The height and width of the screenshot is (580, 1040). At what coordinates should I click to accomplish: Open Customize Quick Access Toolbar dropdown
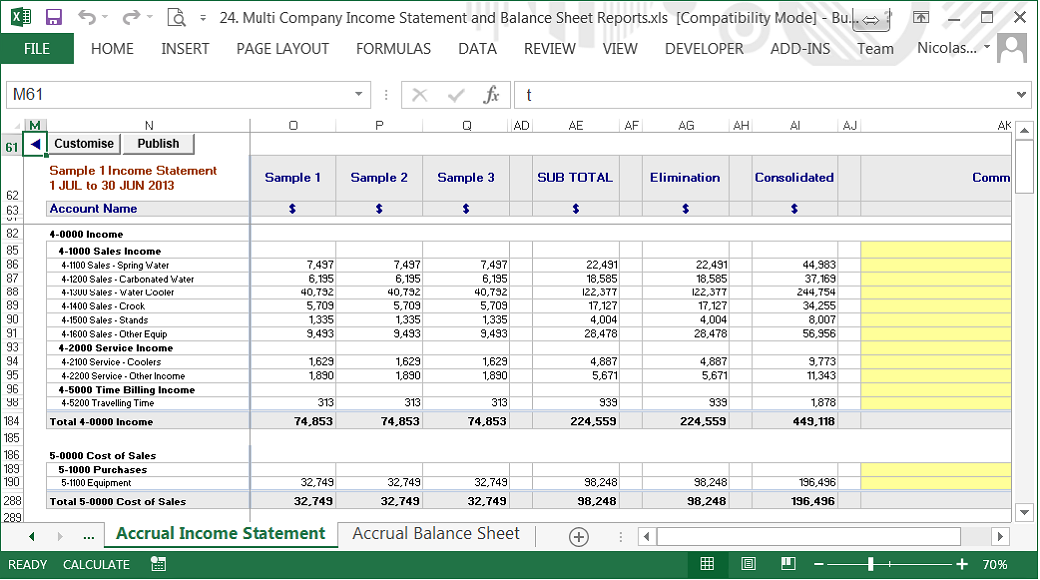click(x=204, y=18)
